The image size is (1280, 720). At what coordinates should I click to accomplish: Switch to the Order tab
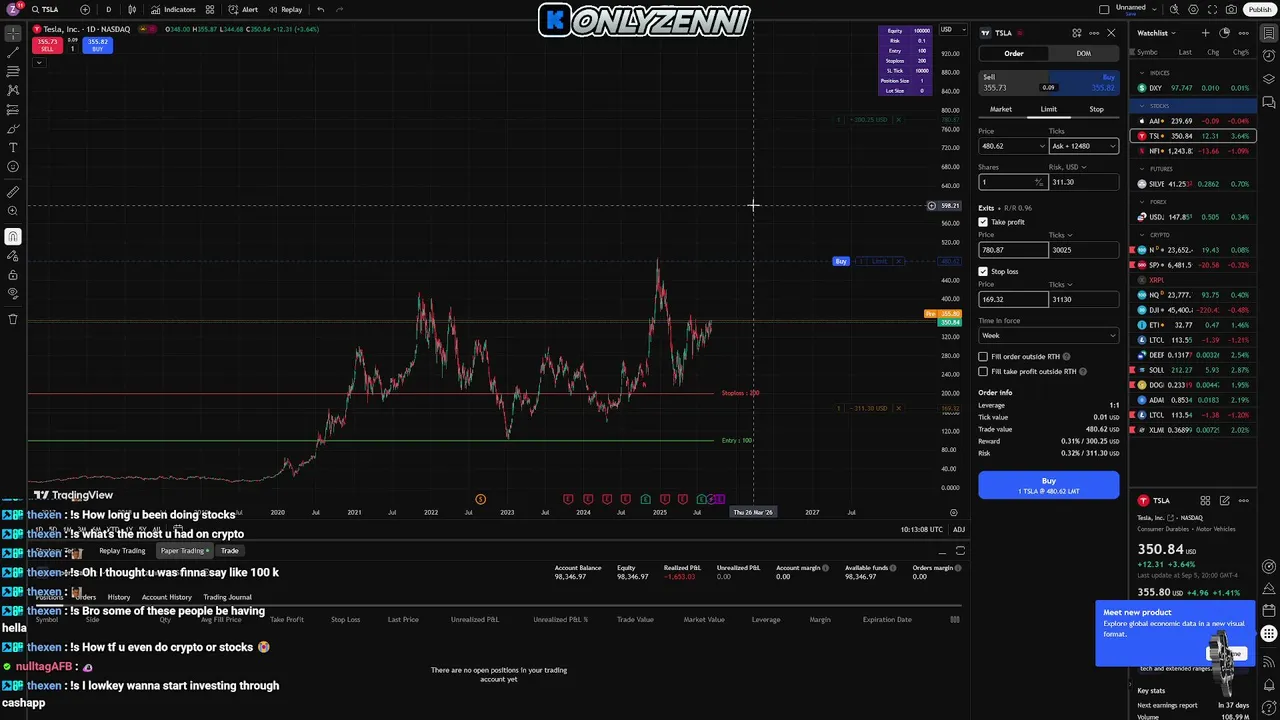pyautogui.click(x=1014, y=53)
